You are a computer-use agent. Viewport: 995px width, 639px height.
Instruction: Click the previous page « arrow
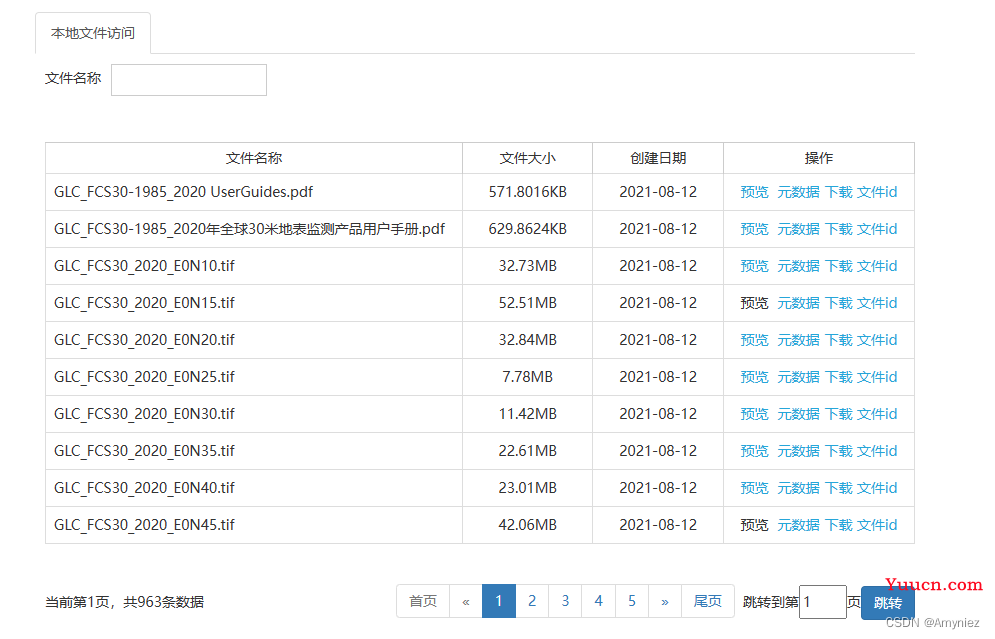(466, 601)
